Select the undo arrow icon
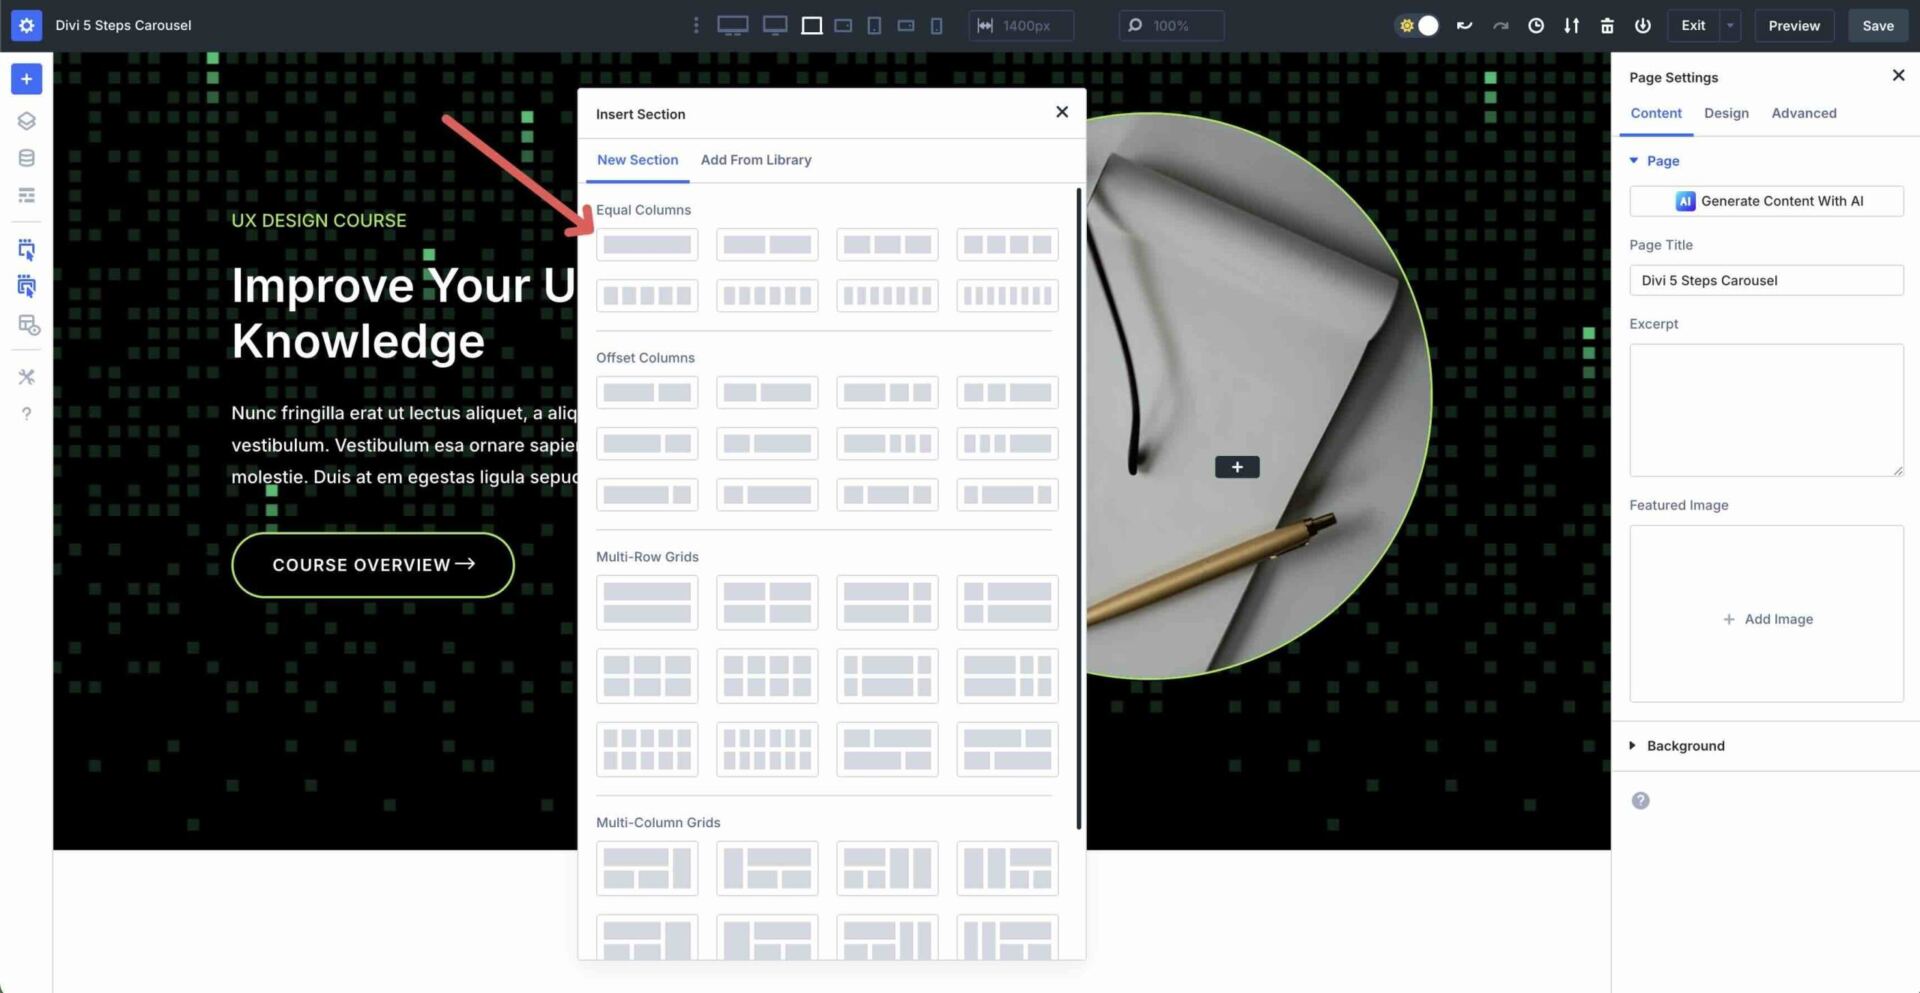 click(x=1463, y=25)
